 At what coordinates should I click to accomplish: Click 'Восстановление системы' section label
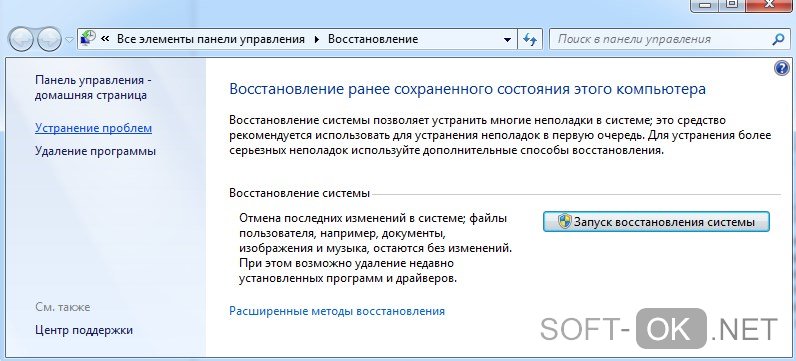(300, 193)
